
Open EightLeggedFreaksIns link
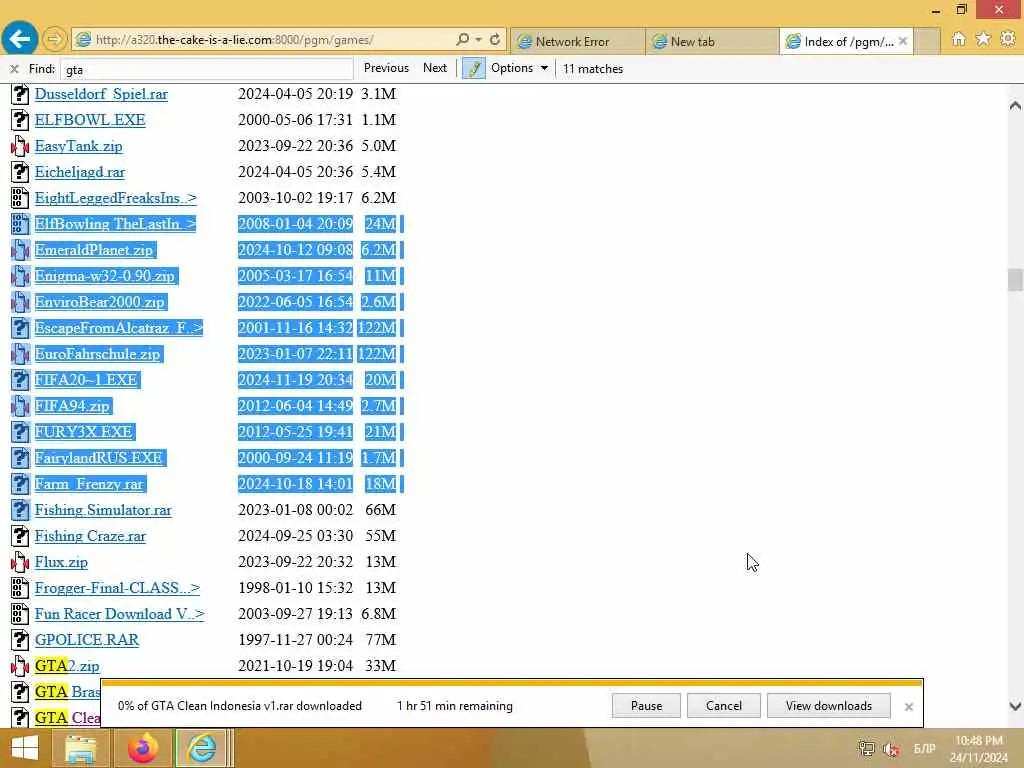(116, 198)
